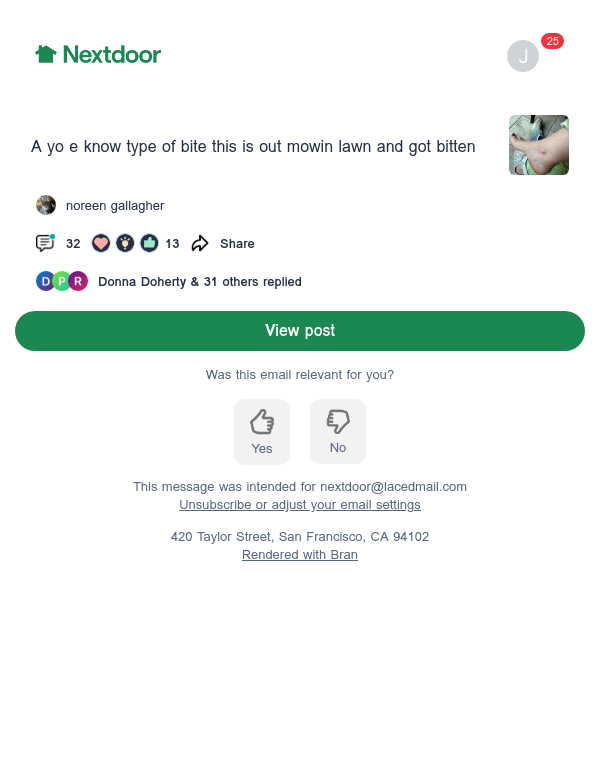The image size is (600, 768).
Task: Click the green thumbs-up reaction icon
Action: [149, 243]
